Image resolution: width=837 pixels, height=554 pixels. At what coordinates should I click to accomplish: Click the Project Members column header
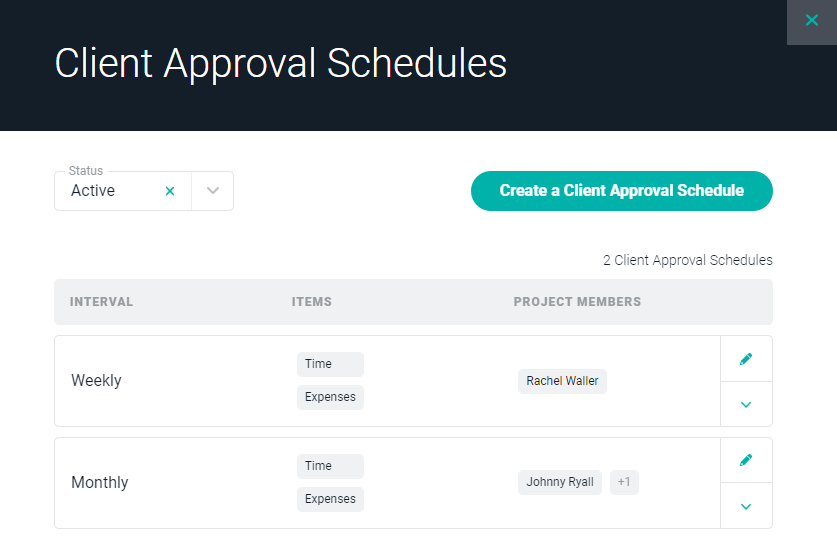tap(577, 302)
